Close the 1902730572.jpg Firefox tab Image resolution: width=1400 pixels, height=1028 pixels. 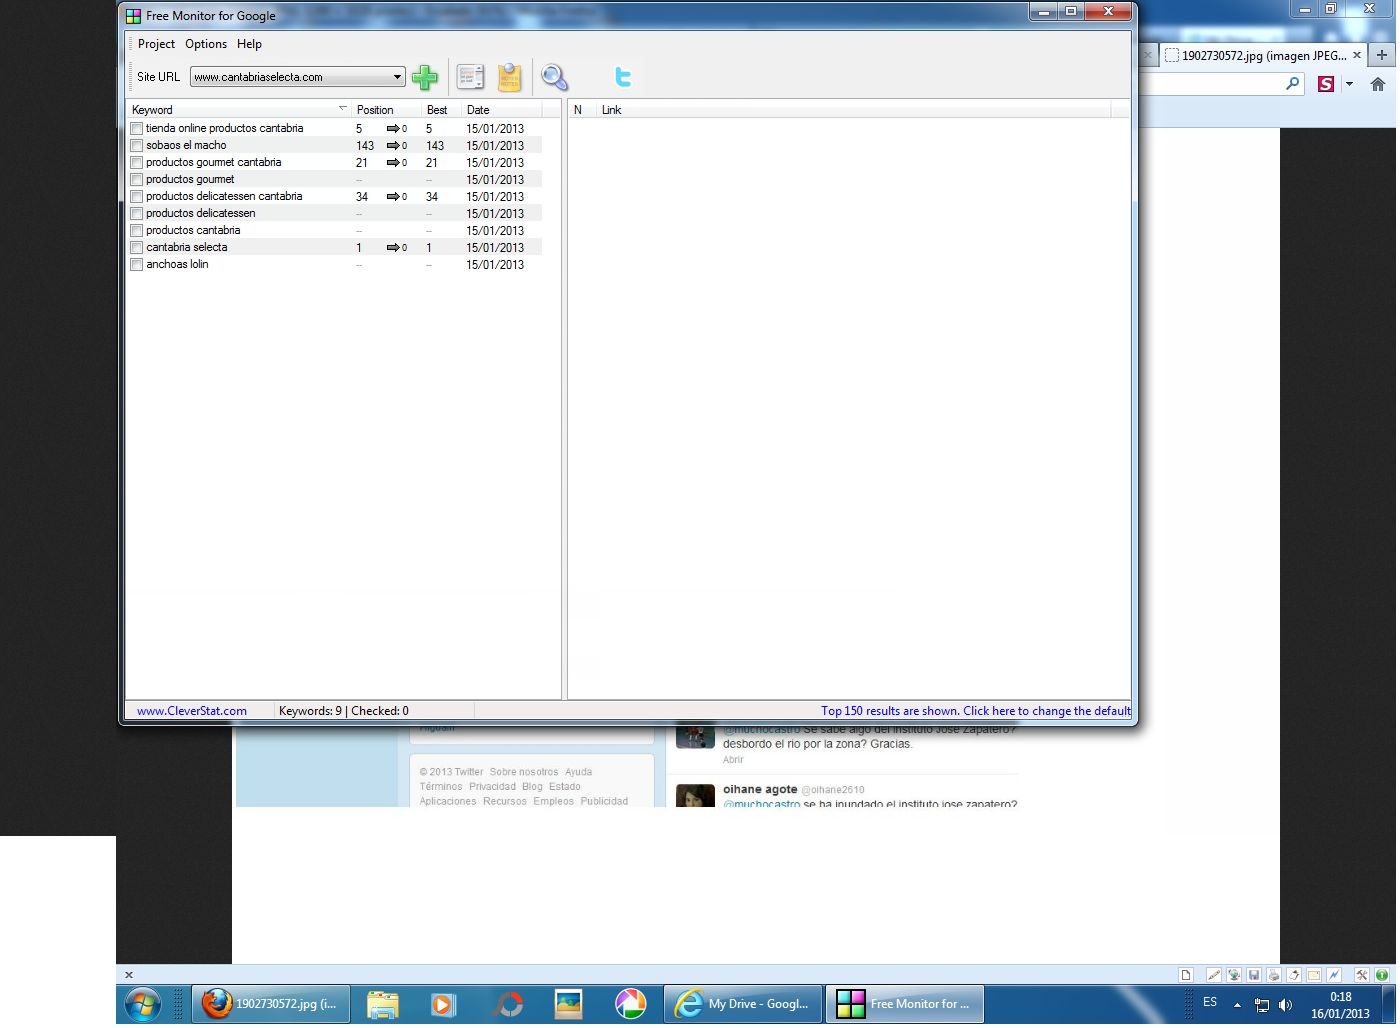1357,56
